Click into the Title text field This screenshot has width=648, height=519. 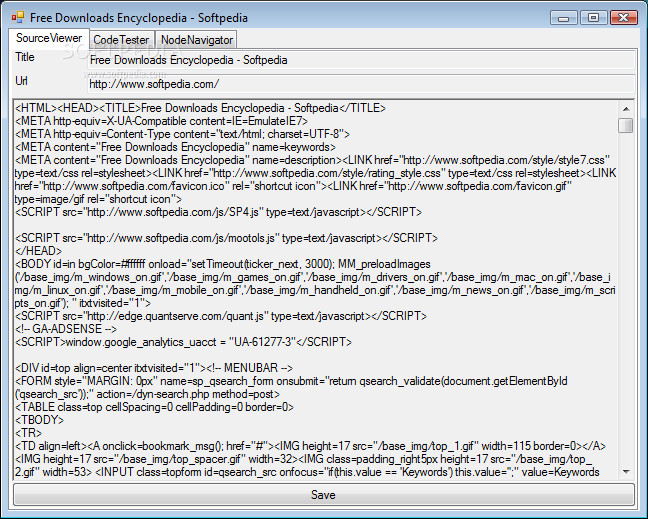(x=361, y=60)
